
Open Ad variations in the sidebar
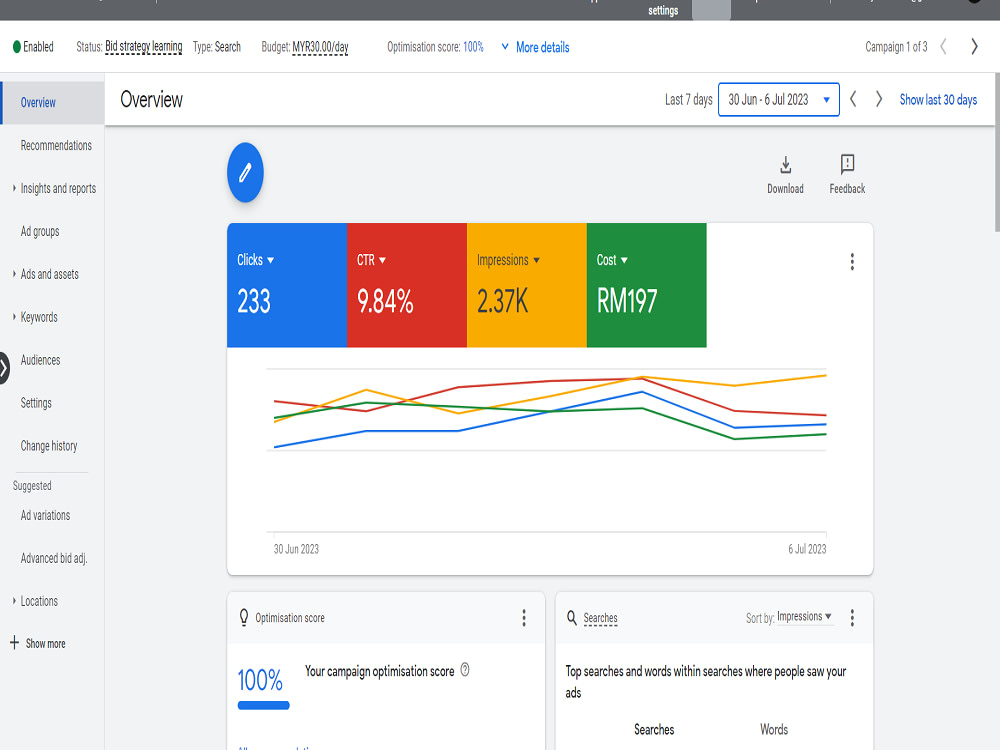click(45, 515)
